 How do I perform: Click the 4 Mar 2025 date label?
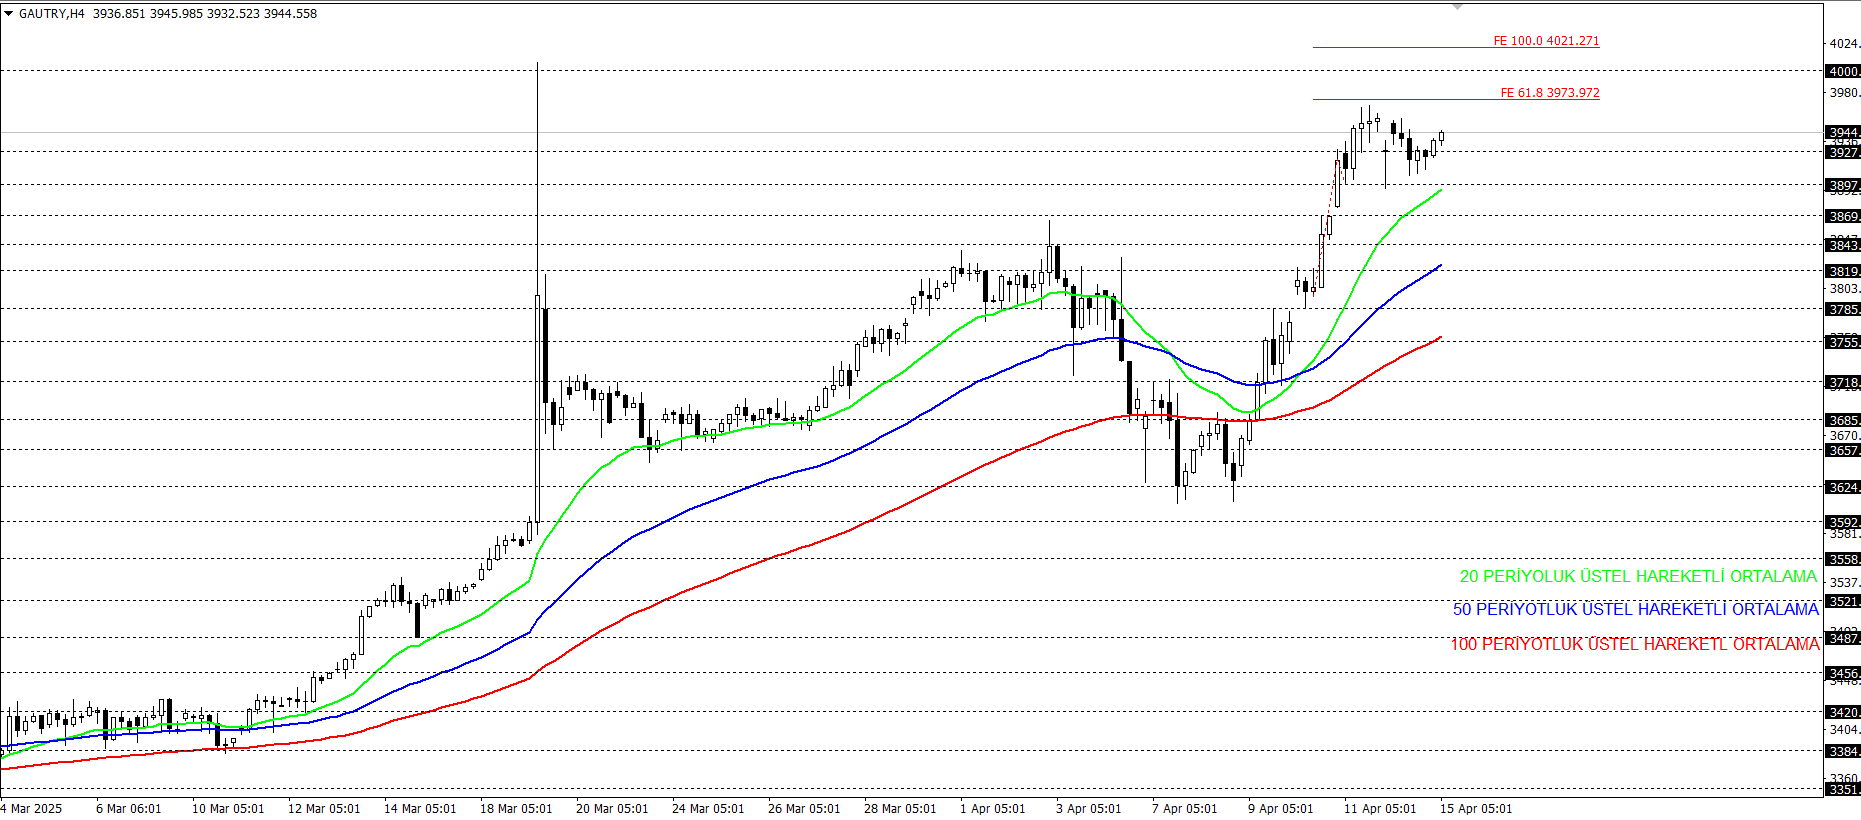click(x=31, y=808)
